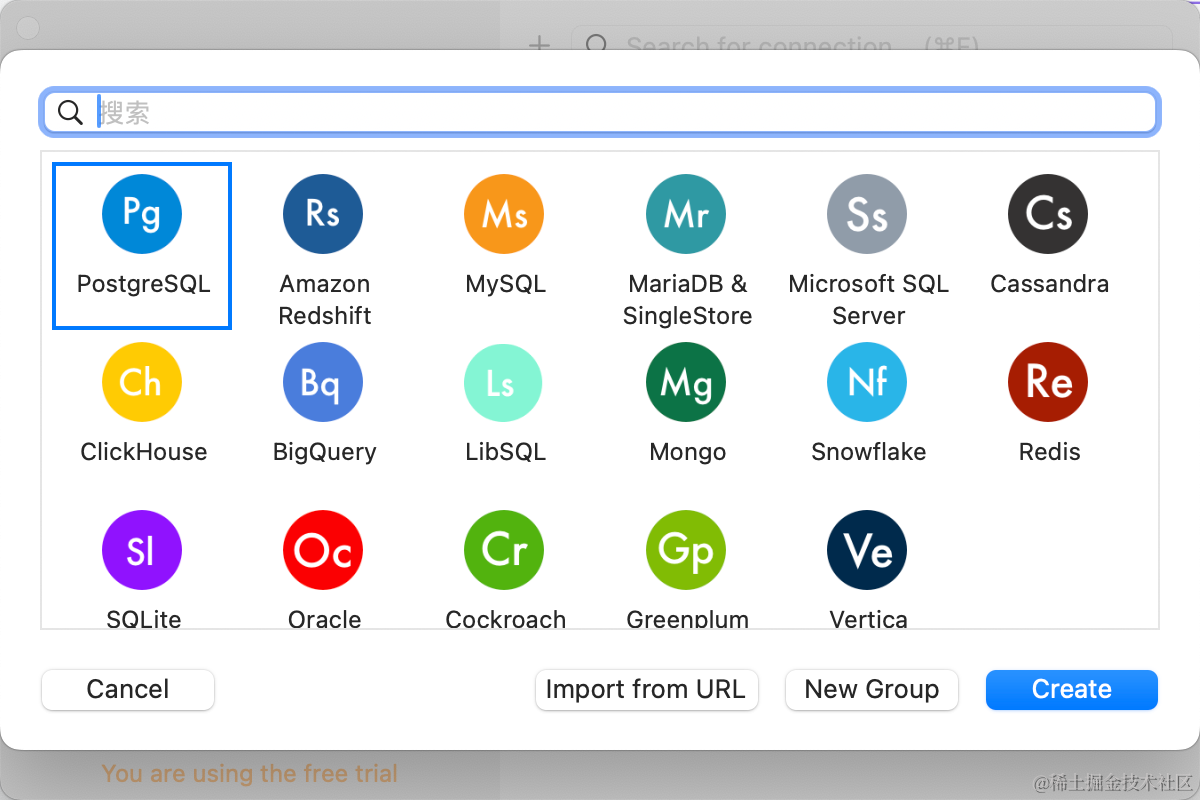Click 'You are using the free trial' text
Viewport: 1200px width, 800px height.
(x=250, y=773)
